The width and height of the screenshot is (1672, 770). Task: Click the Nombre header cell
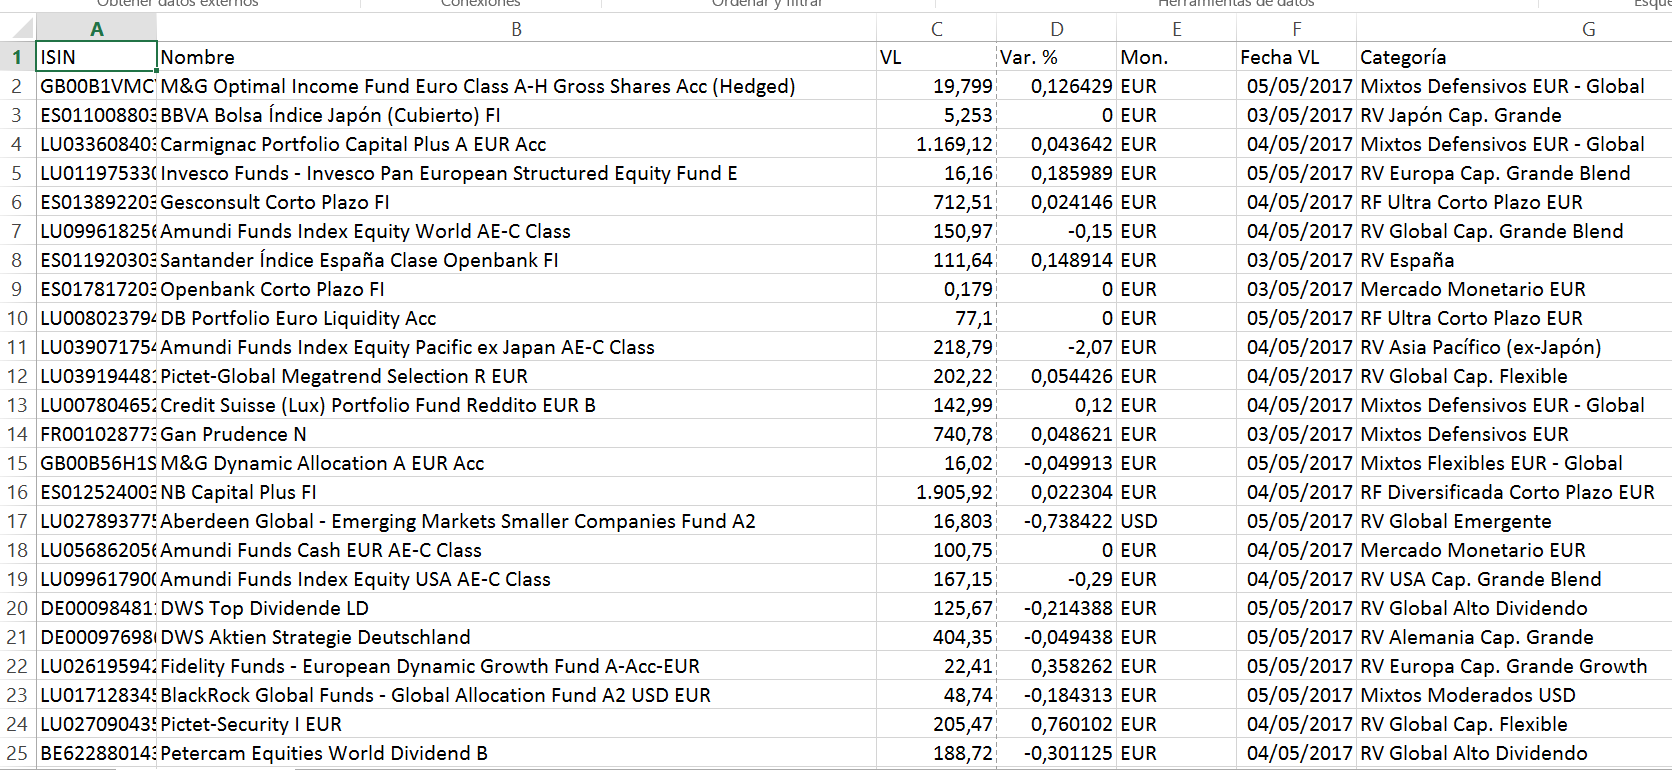tap(517, 57)
